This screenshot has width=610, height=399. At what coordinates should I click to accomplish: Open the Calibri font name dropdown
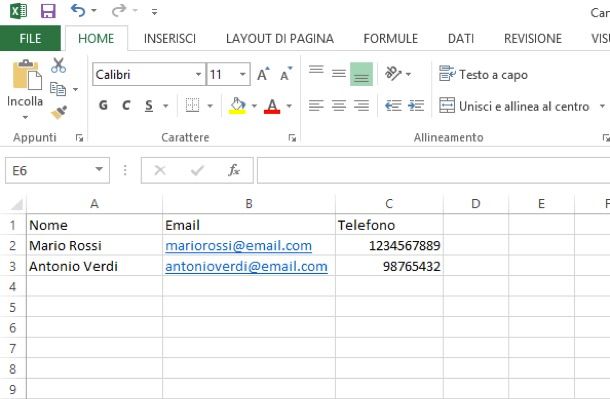point(198,74)
